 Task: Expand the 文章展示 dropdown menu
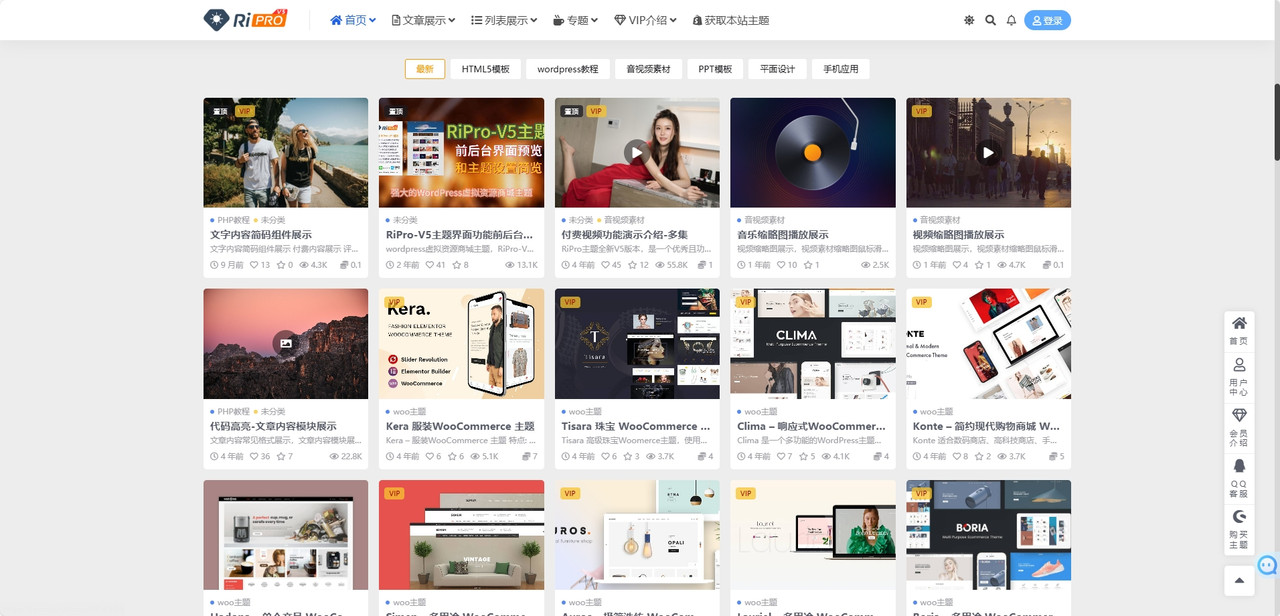(423, 20)
